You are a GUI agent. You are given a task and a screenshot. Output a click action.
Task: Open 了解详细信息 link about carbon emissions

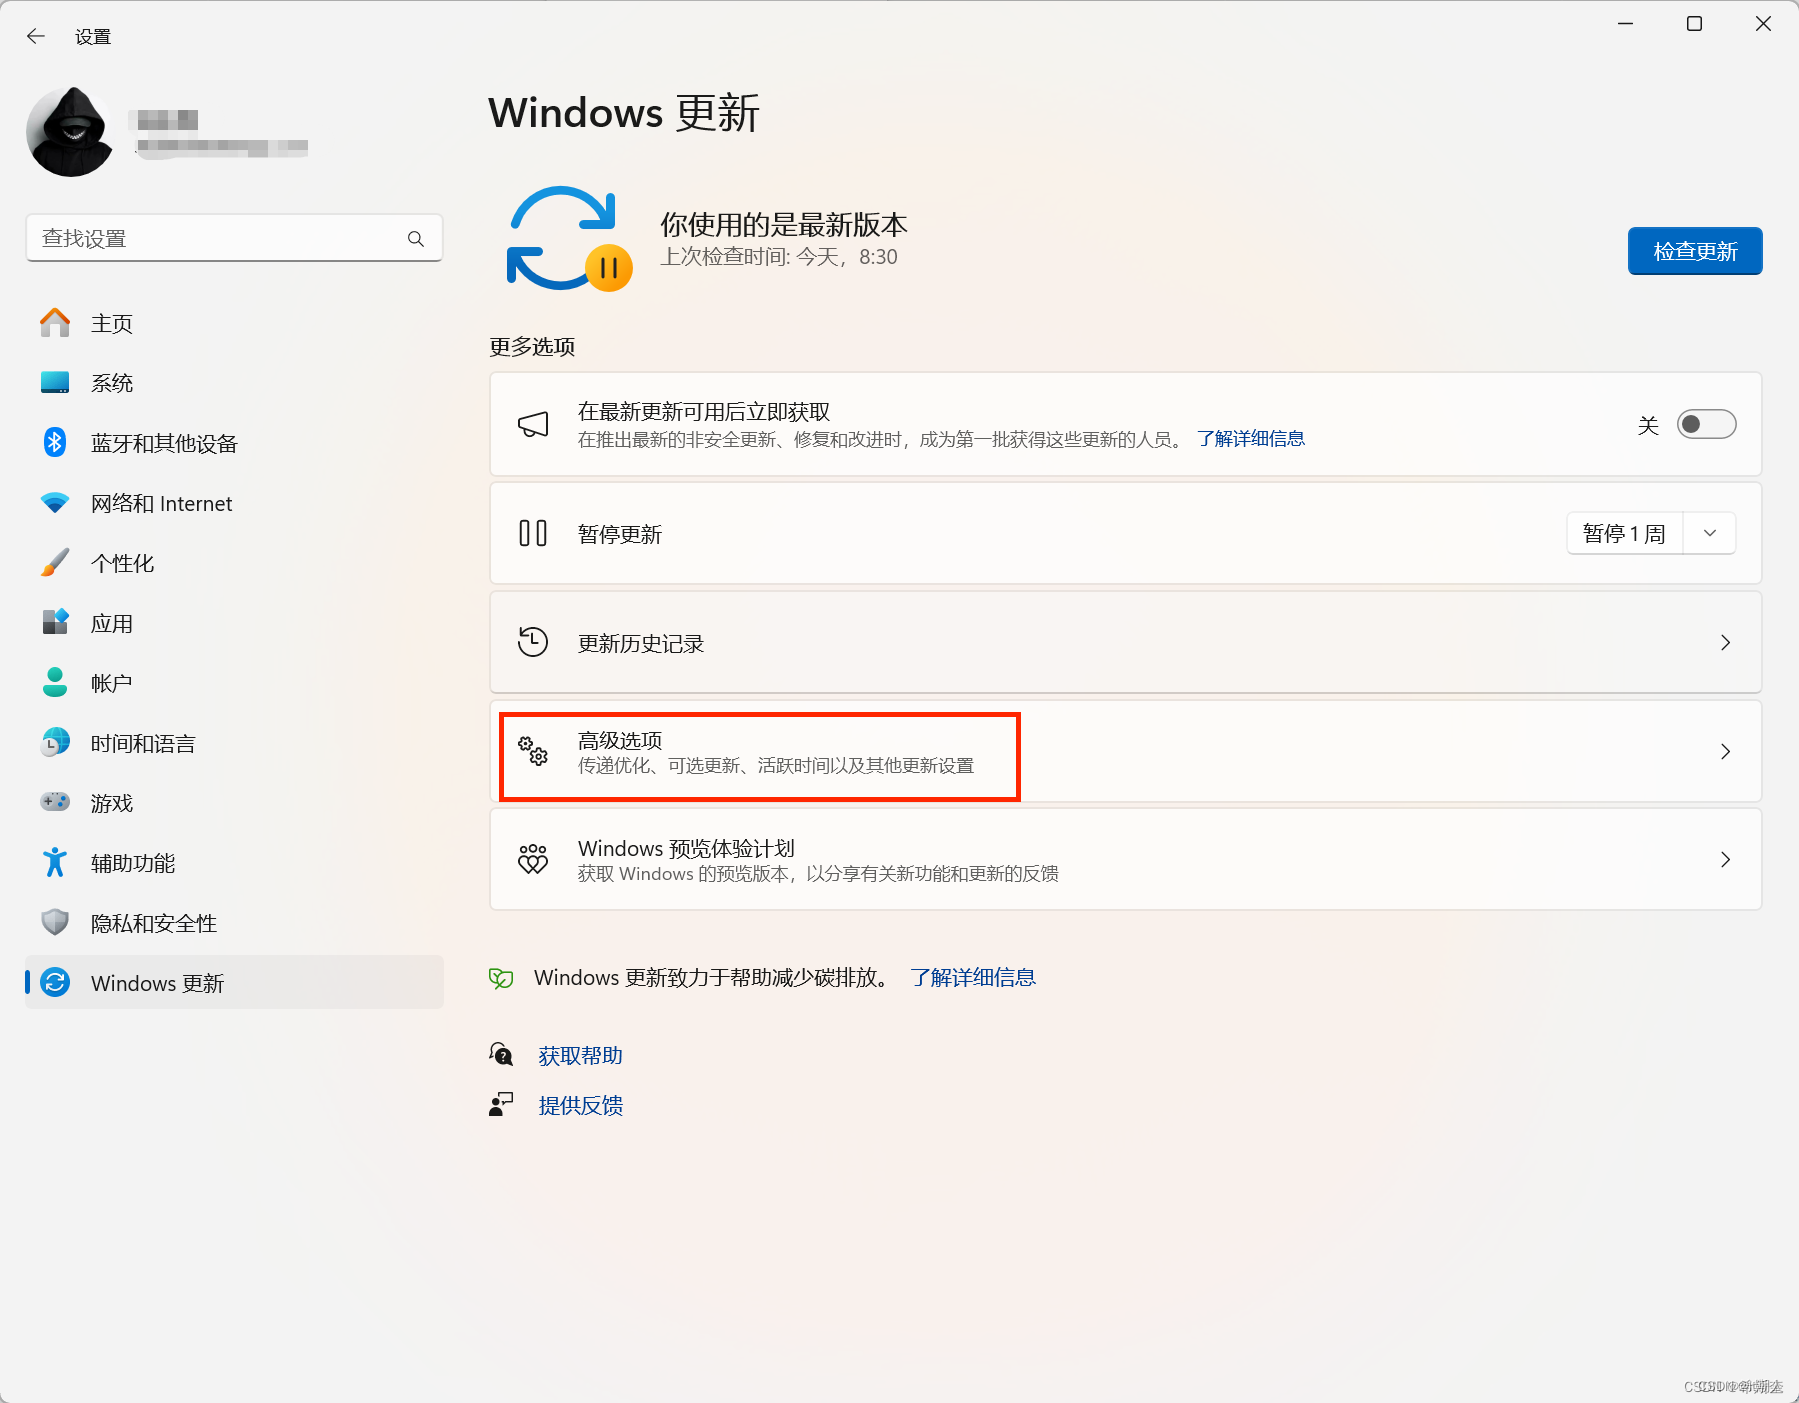click(x=973, y=977)
